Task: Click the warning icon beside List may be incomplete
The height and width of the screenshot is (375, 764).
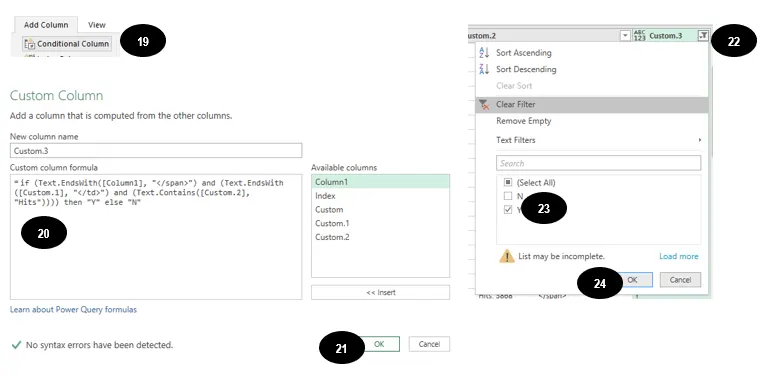Action: (x=507, y=256)
